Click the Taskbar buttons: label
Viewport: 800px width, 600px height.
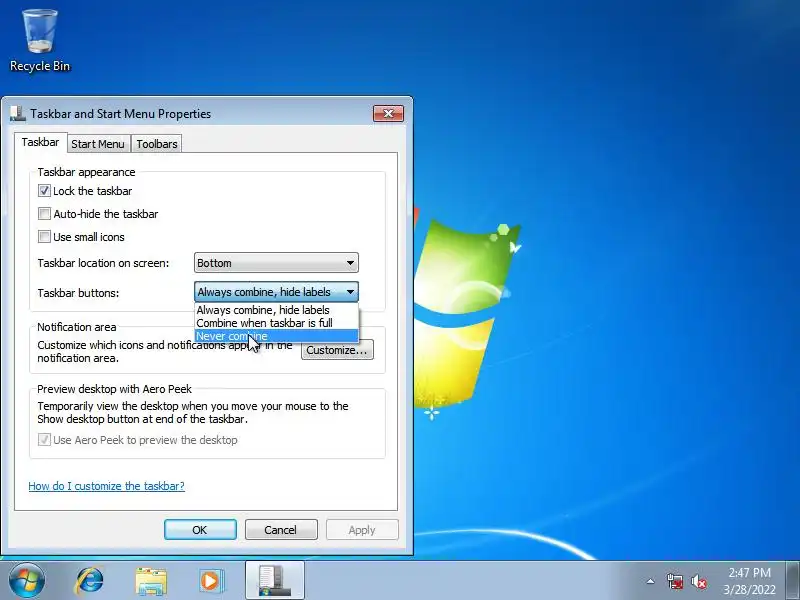[x=78, y=293]
